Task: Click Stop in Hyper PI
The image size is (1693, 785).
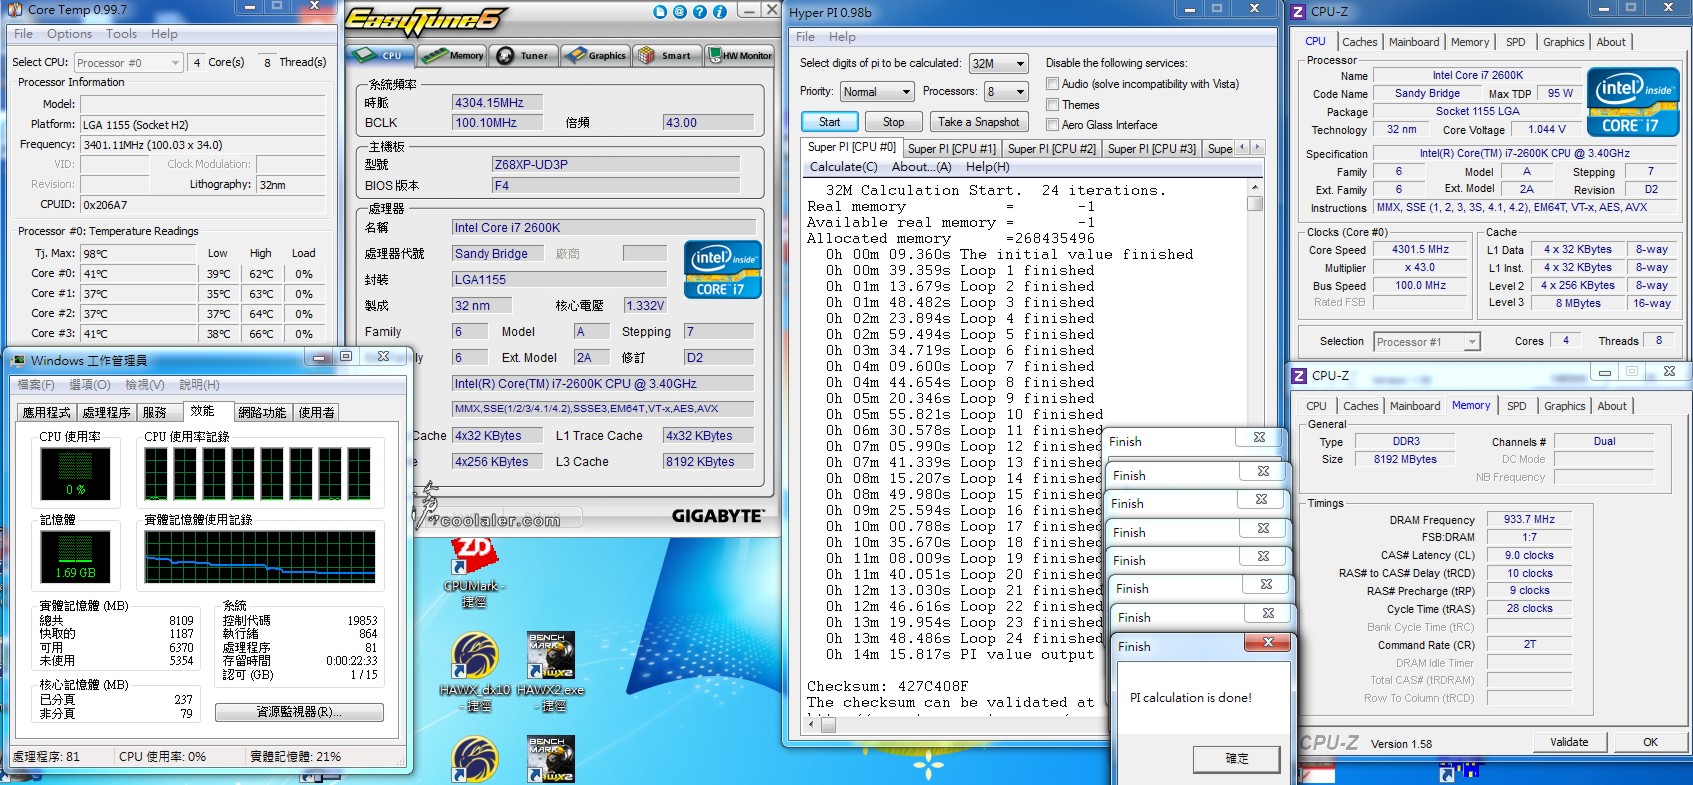Action: click(893, 122)
